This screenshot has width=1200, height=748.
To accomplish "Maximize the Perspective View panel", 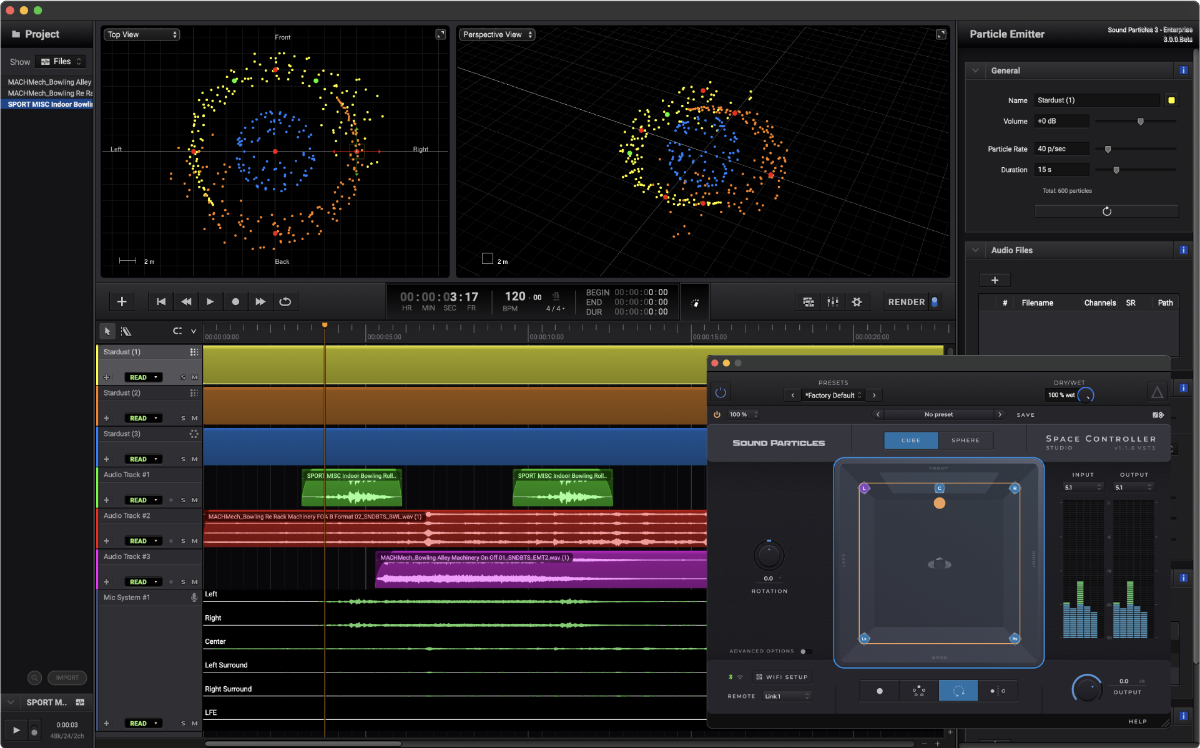I will coord(940,34).
